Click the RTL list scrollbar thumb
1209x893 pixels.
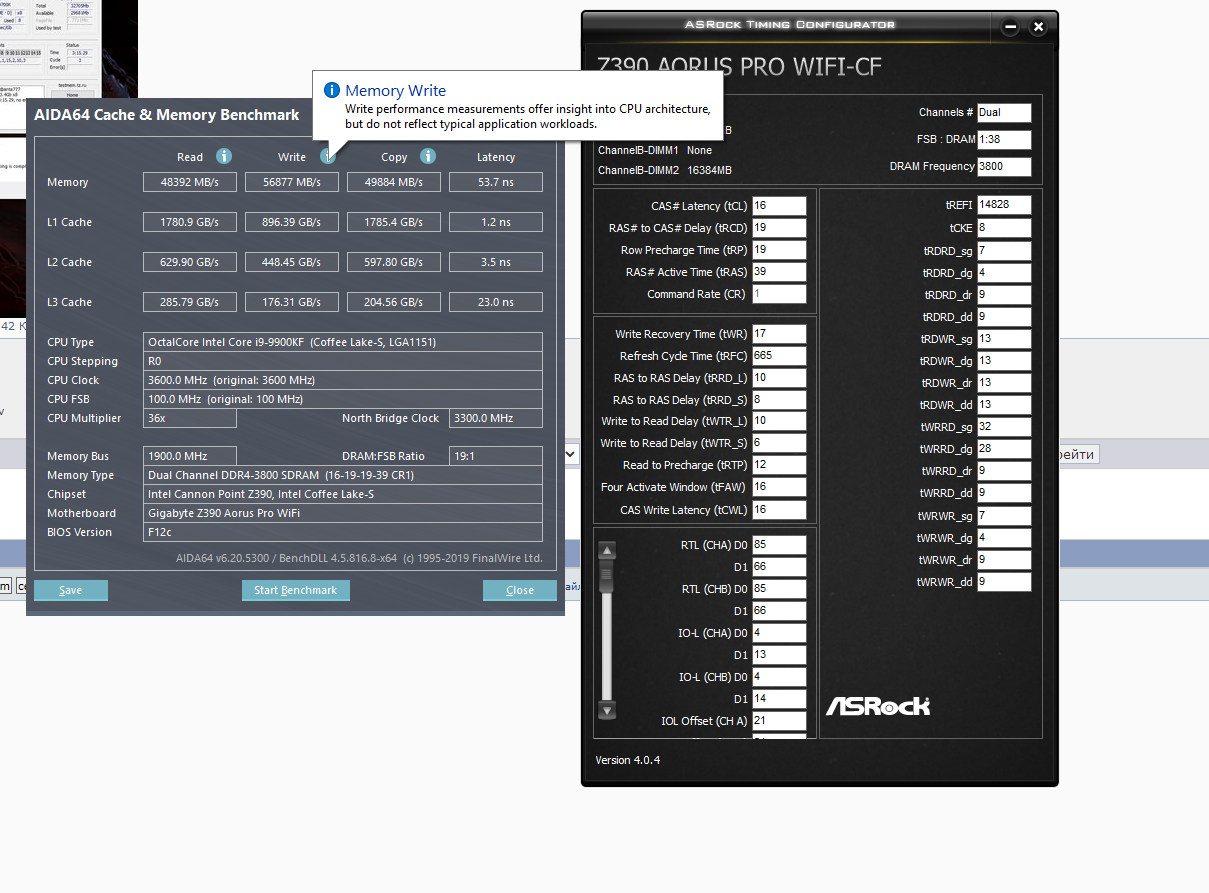click(x=607, y=577)
